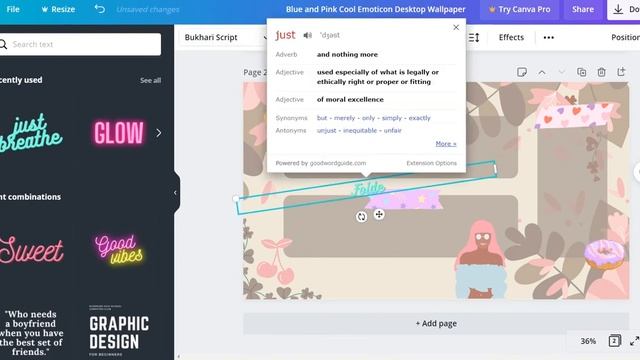Click the download arrow icon

618,9
